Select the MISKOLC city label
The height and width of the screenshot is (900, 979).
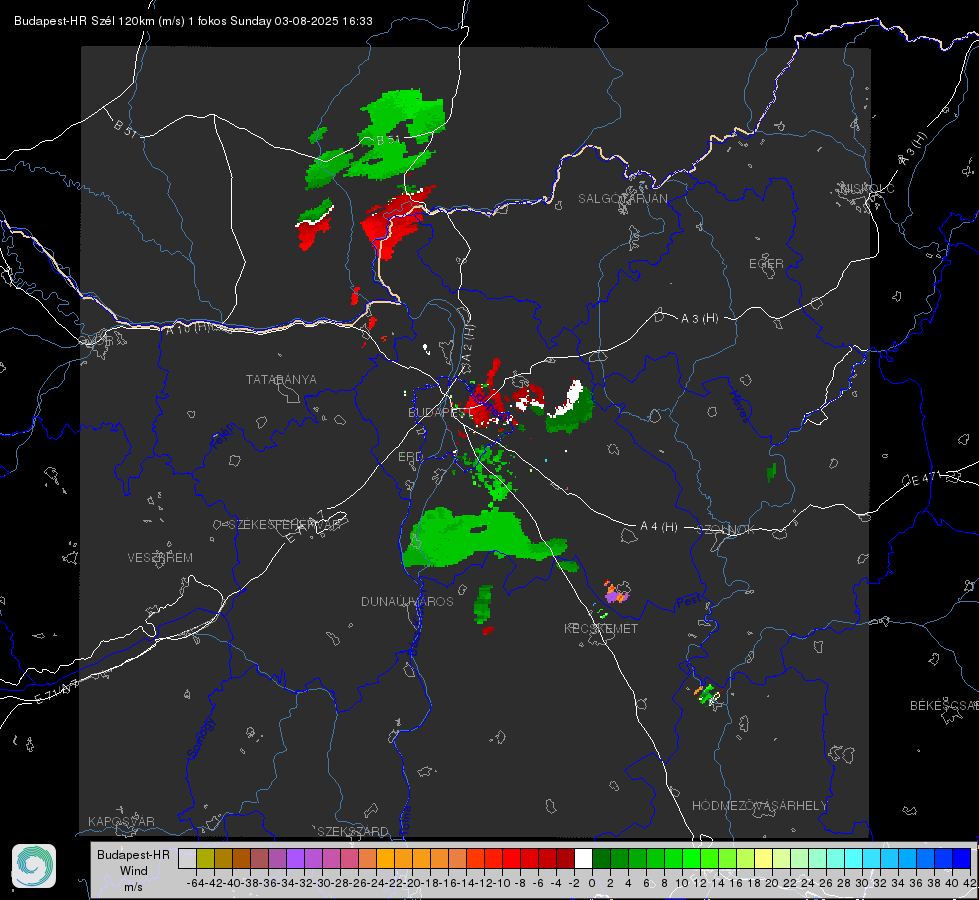pyautogui.click(x=867, y=188)
